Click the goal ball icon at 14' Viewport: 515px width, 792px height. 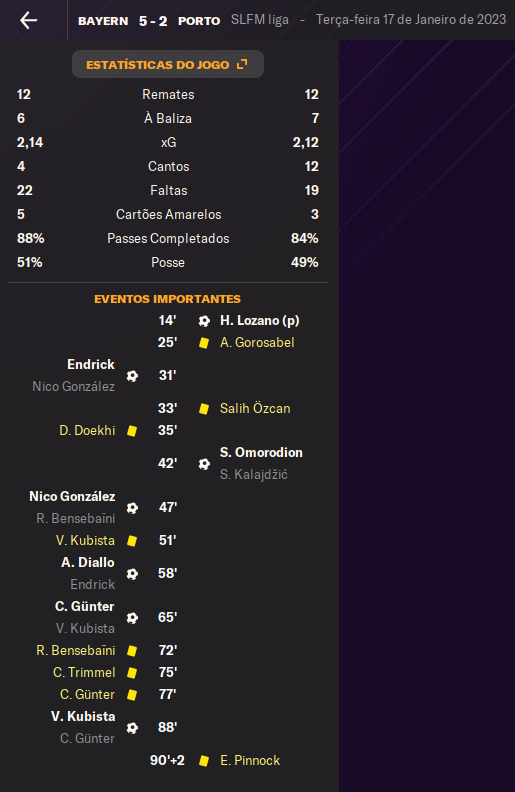[x=204, y=321]
